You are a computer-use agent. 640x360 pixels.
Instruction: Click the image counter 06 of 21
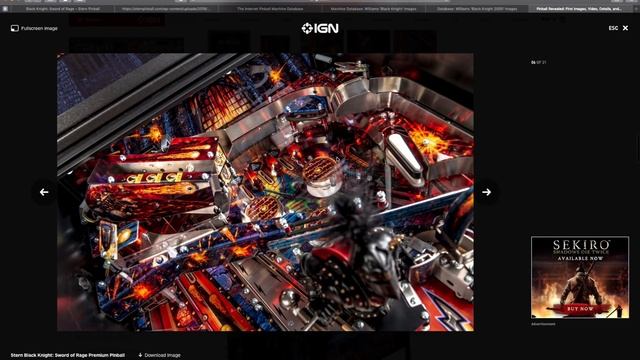tap(538, 62)
